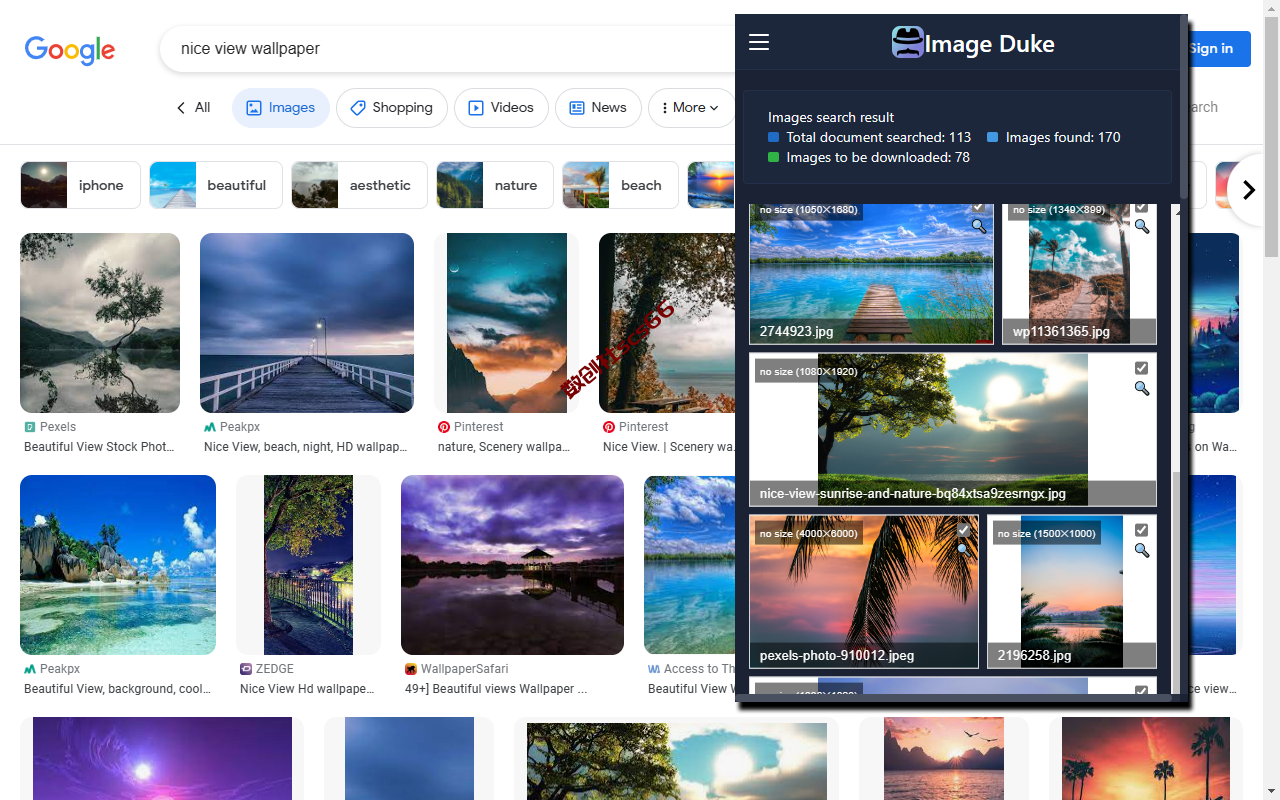Click the Google logo

click(x=70, y=50)
